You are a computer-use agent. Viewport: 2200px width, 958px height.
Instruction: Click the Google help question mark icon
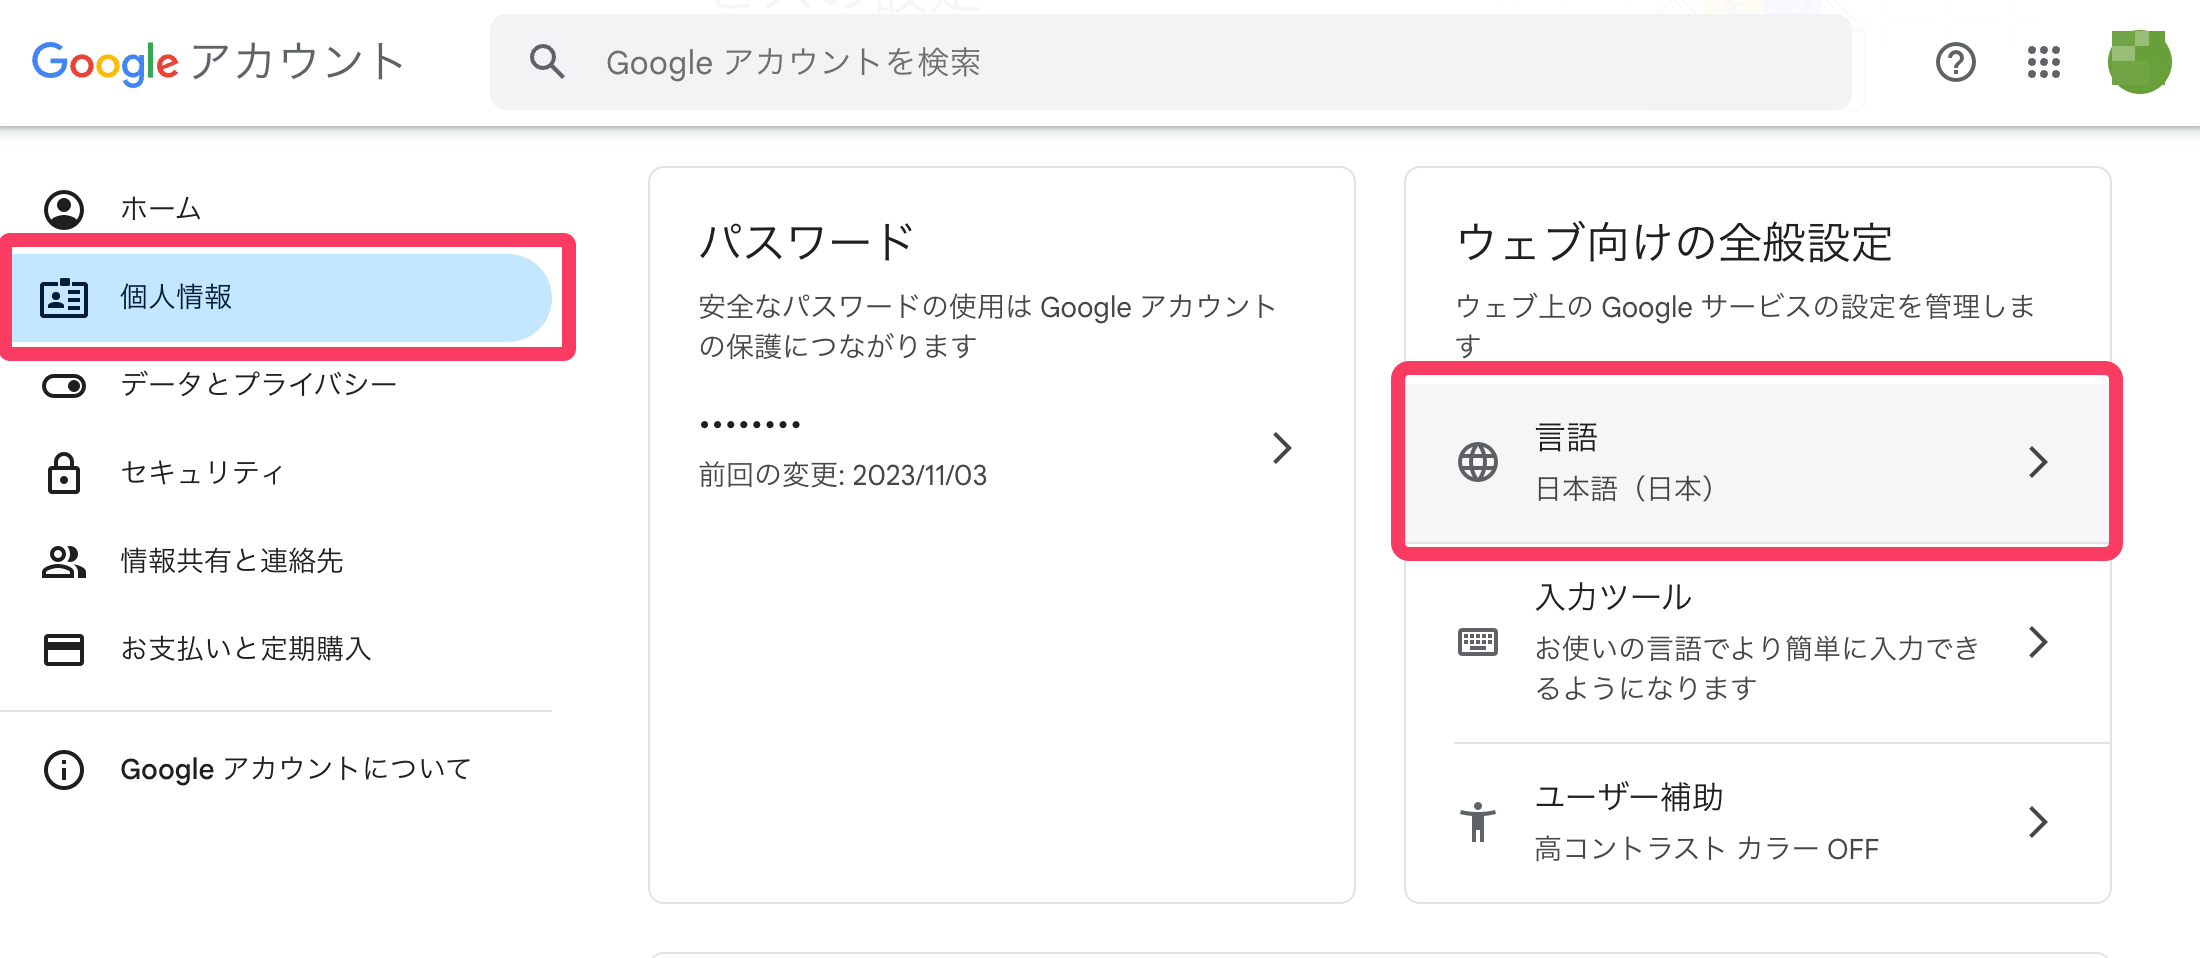1955,62
